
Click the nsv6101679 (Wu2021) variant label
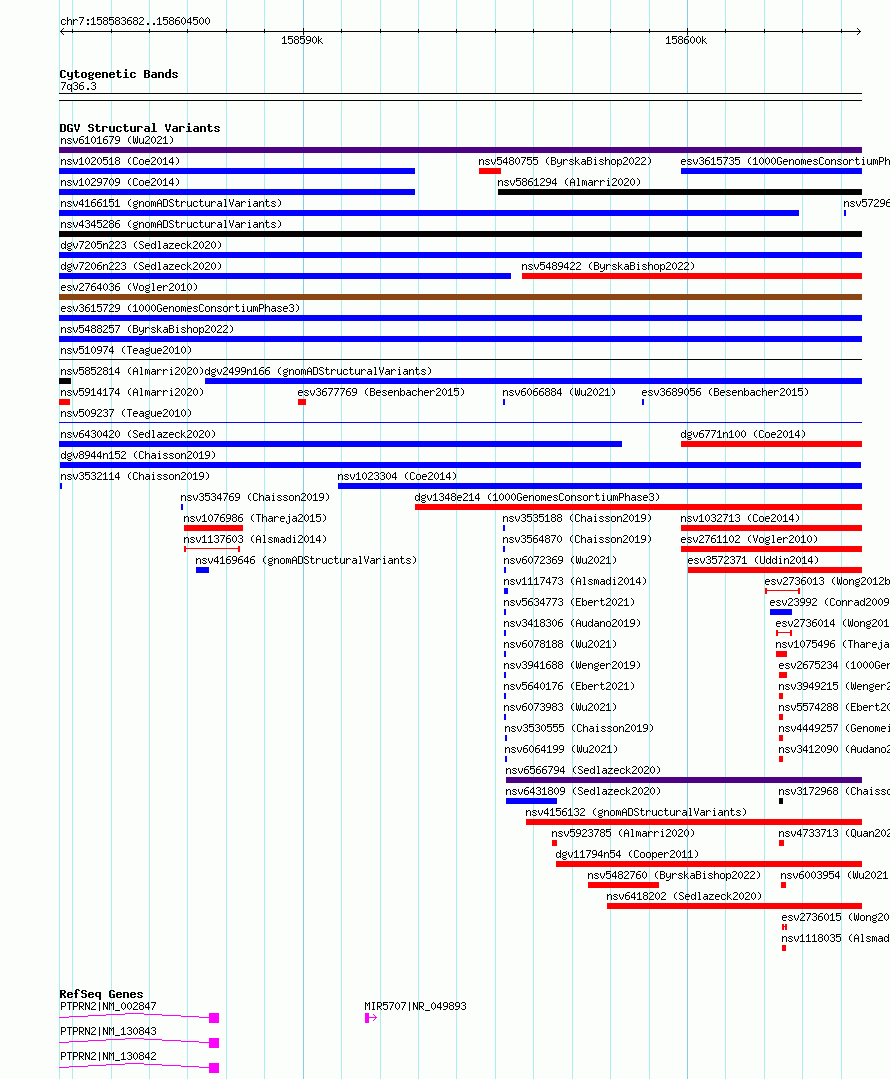click(117, 140)
